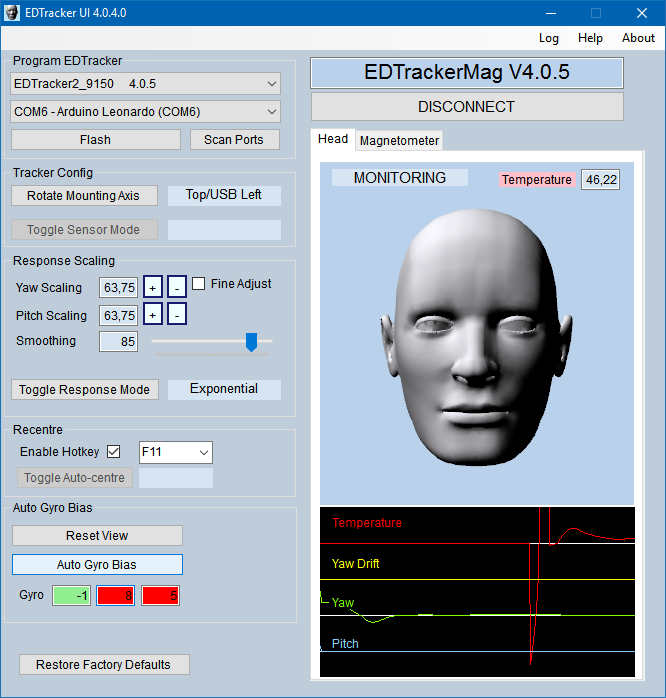Click the MONITORING status label
666x698 pixels.
pyautogui.click(x=400, y=178)
